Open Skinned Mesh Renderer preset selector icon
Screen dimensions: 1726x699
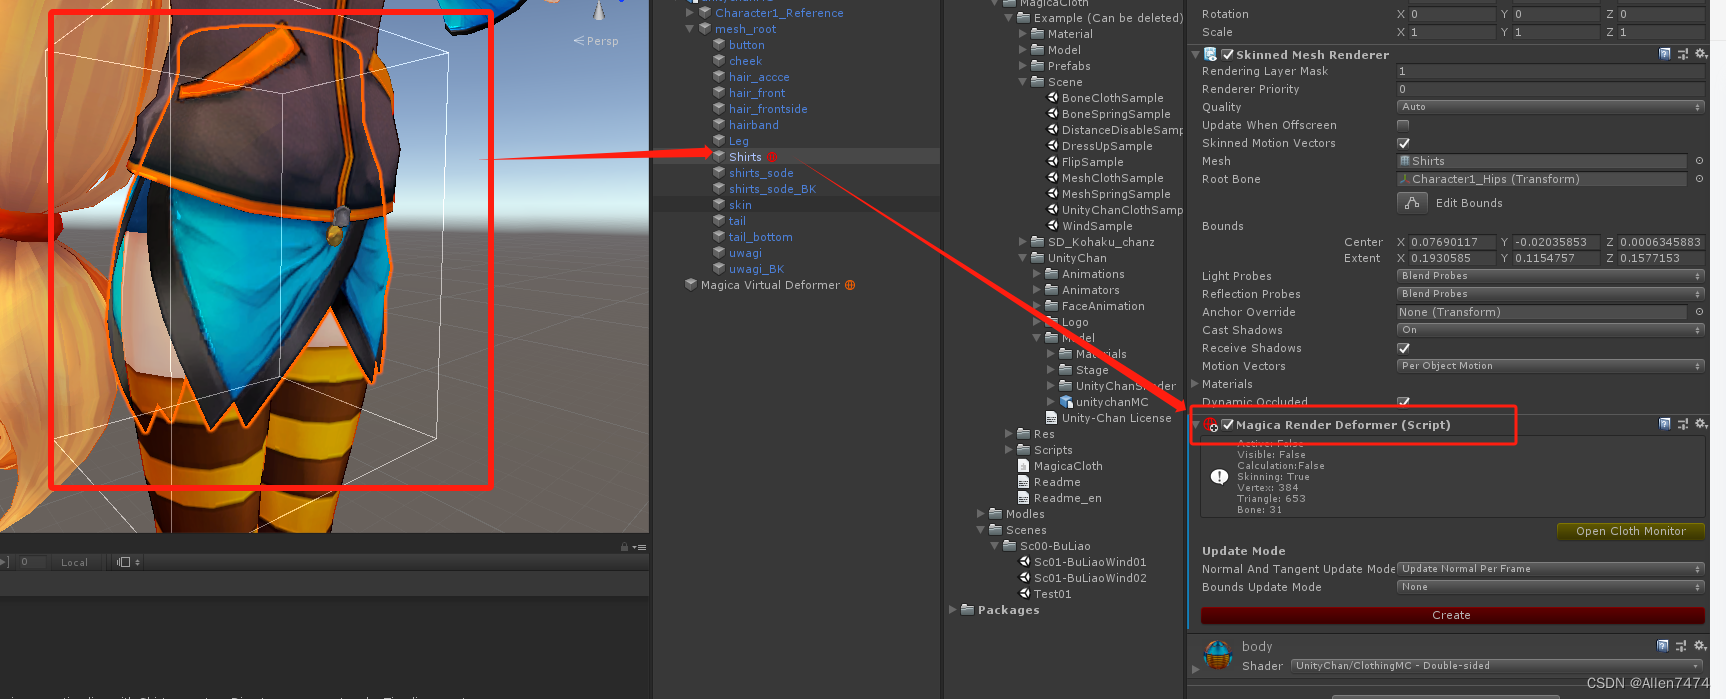1682,54
